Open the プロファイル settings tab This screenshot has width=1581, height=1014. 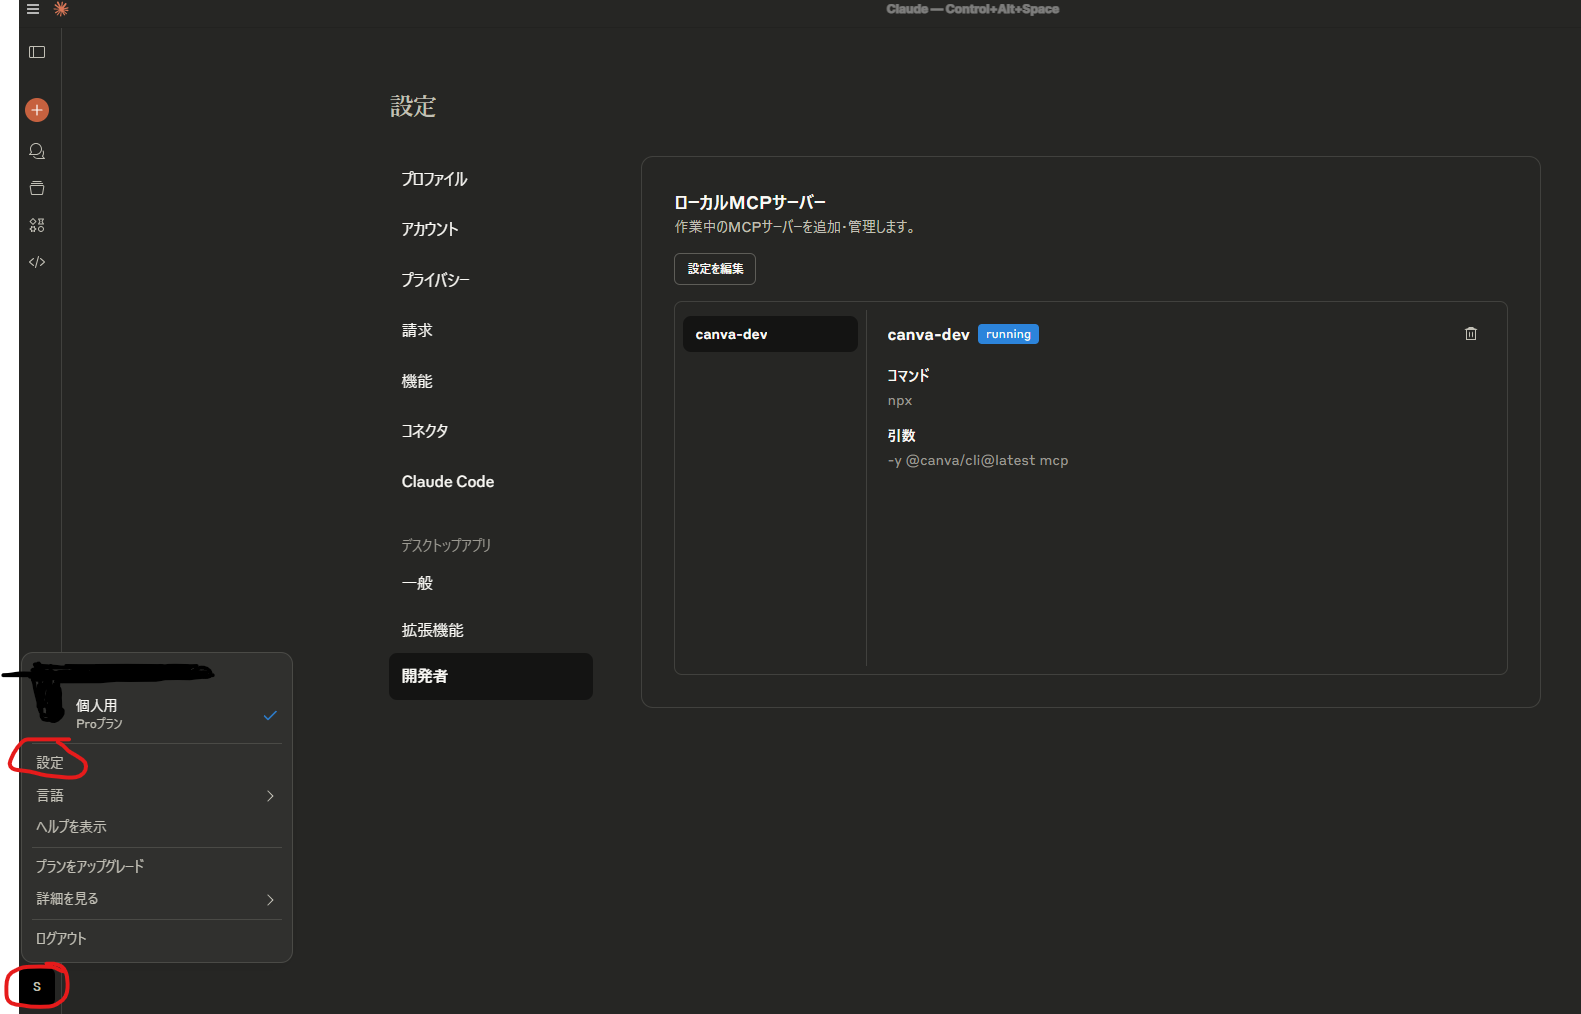point(490,179)
